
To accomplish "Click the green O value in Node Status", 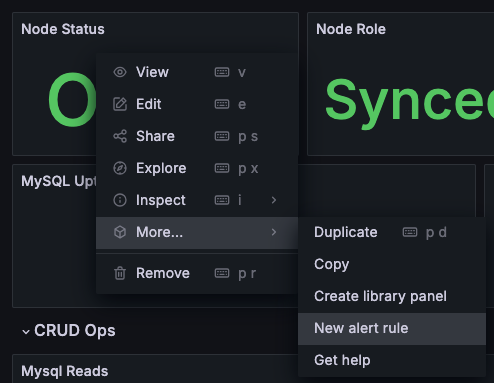I will (x=73, y=99).
